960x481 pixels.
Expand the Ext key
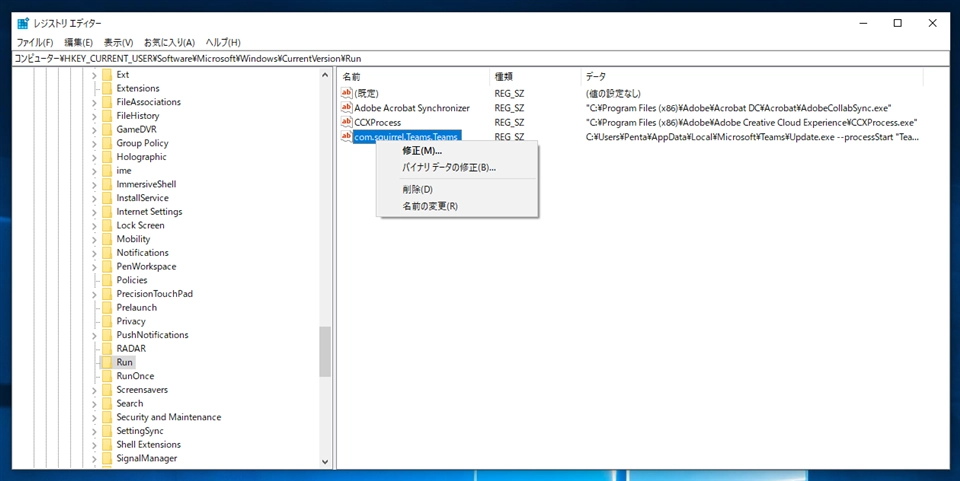click(94, 75)
